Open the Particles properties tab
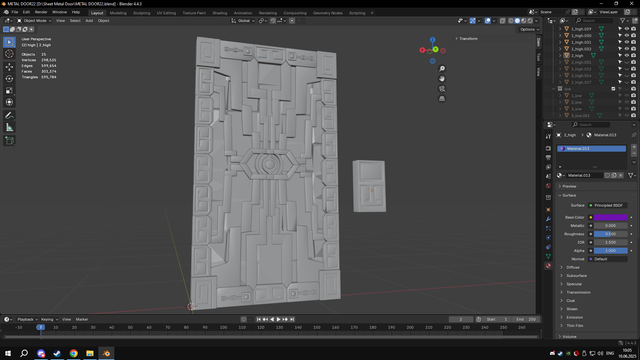 point(548,229)
